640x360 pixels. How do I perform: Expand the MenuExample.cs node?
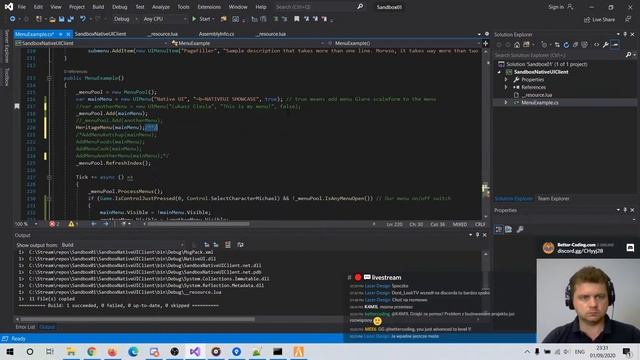click(506, 102)
